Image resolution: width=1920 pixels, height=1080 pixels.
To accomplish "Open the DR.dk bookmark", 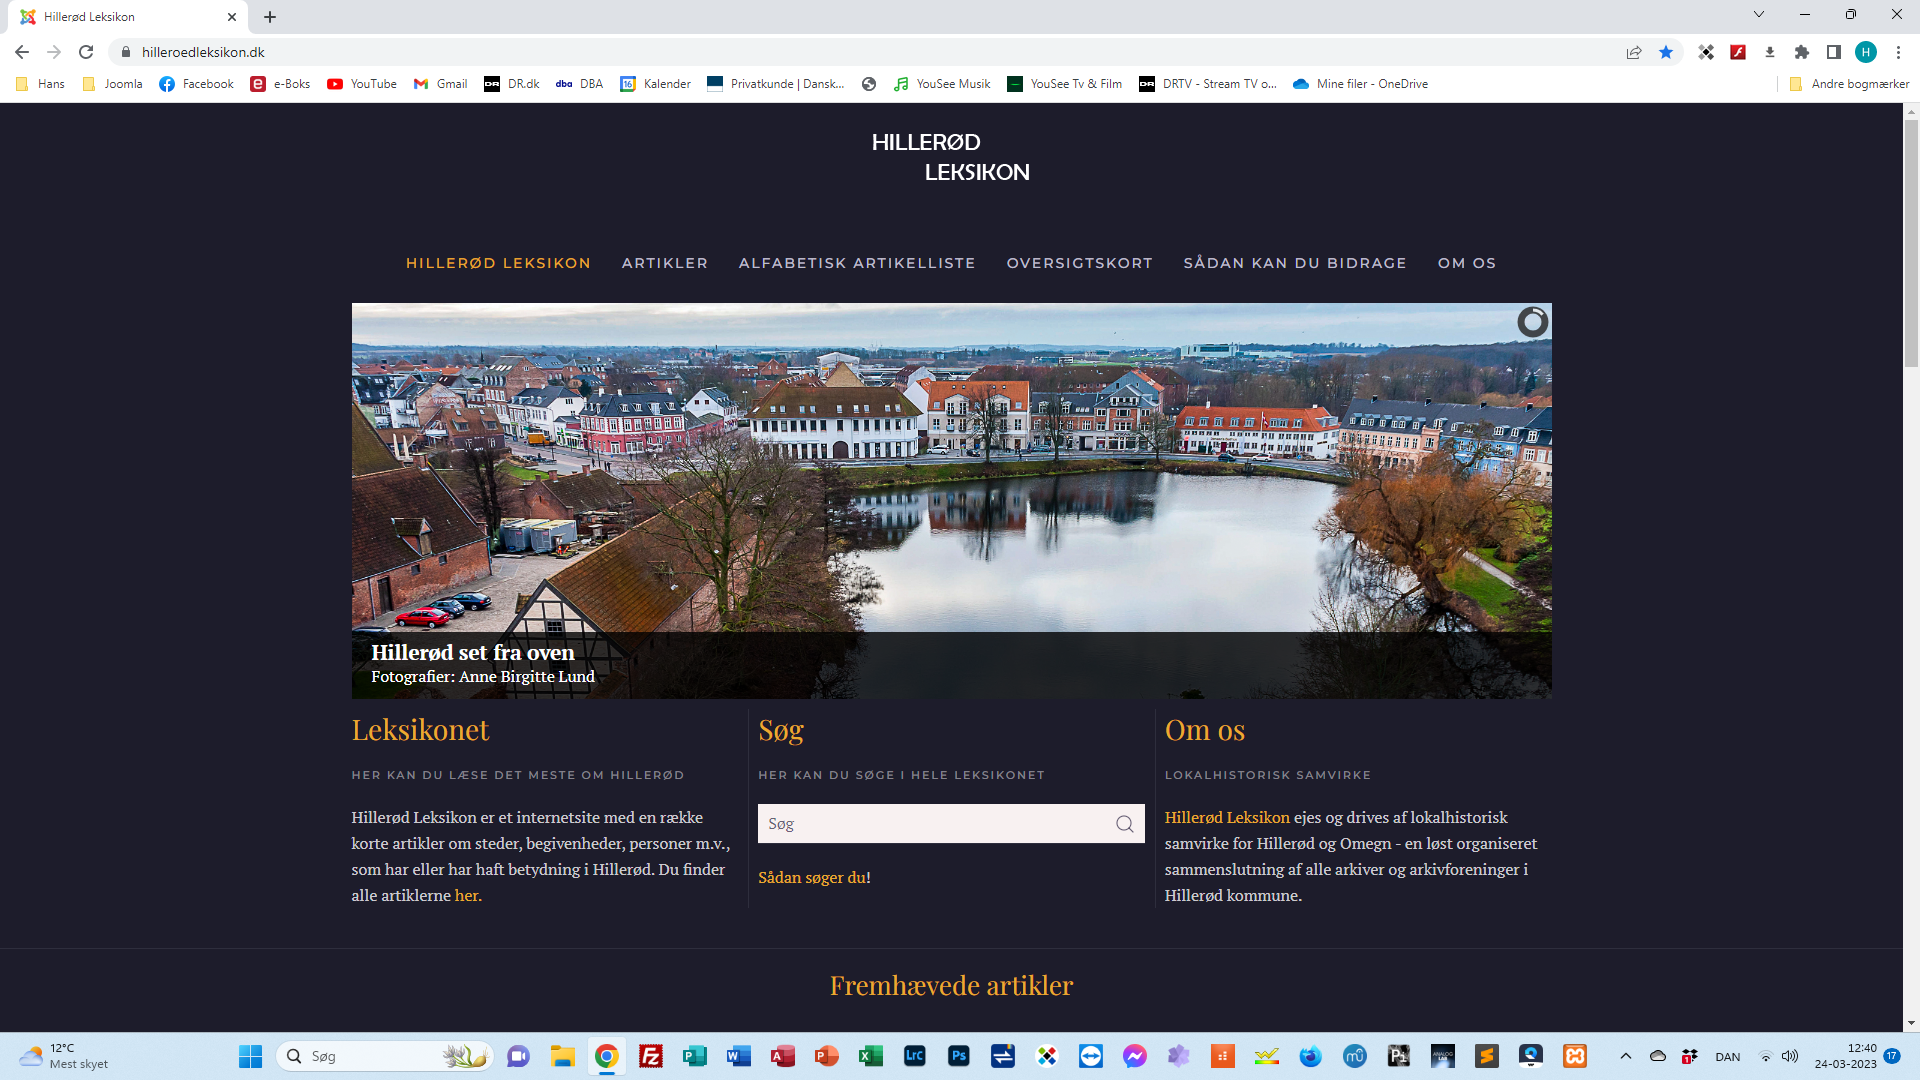I will pos(512,84).
